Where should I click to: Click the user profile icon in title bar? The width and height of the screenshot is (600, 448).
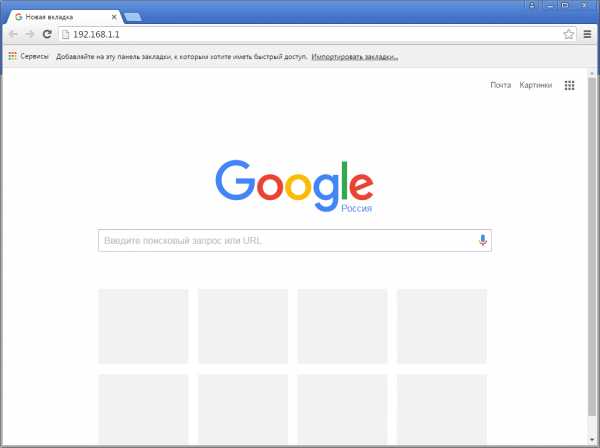point(532,5)
